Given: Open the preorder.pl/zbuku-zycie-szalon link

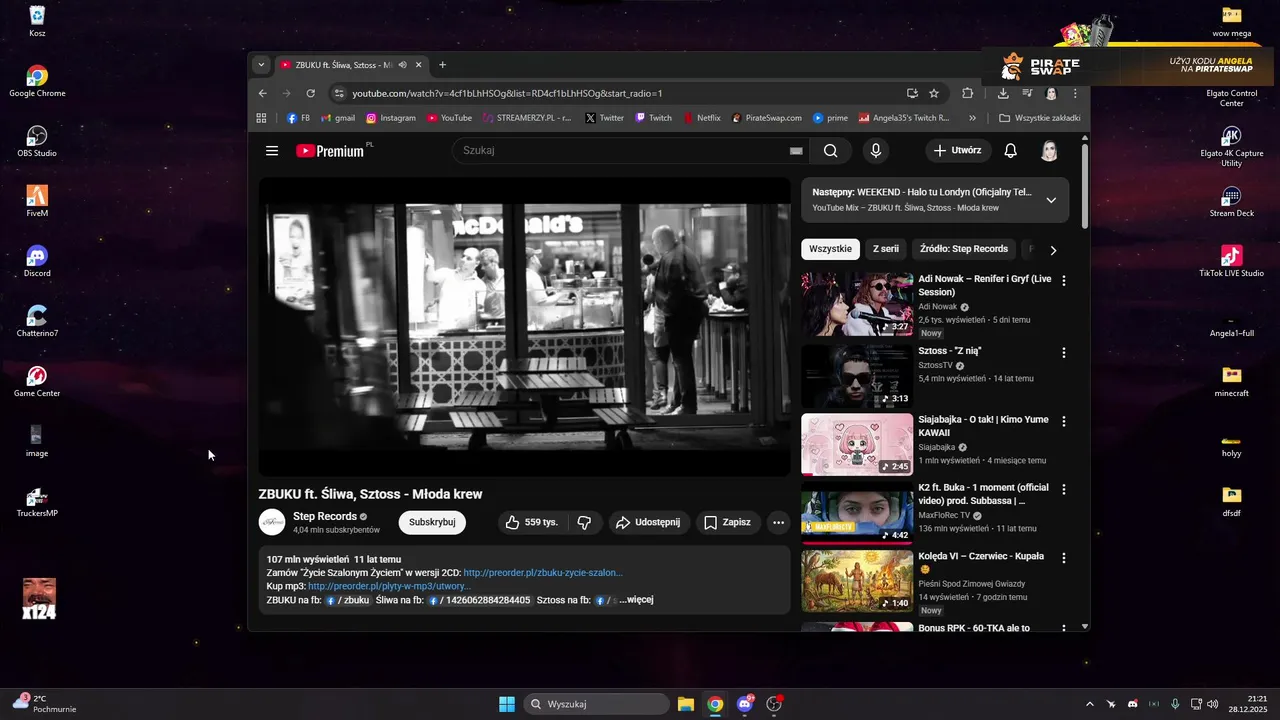Looking at the screenshot, I should (x=543, y=573).
